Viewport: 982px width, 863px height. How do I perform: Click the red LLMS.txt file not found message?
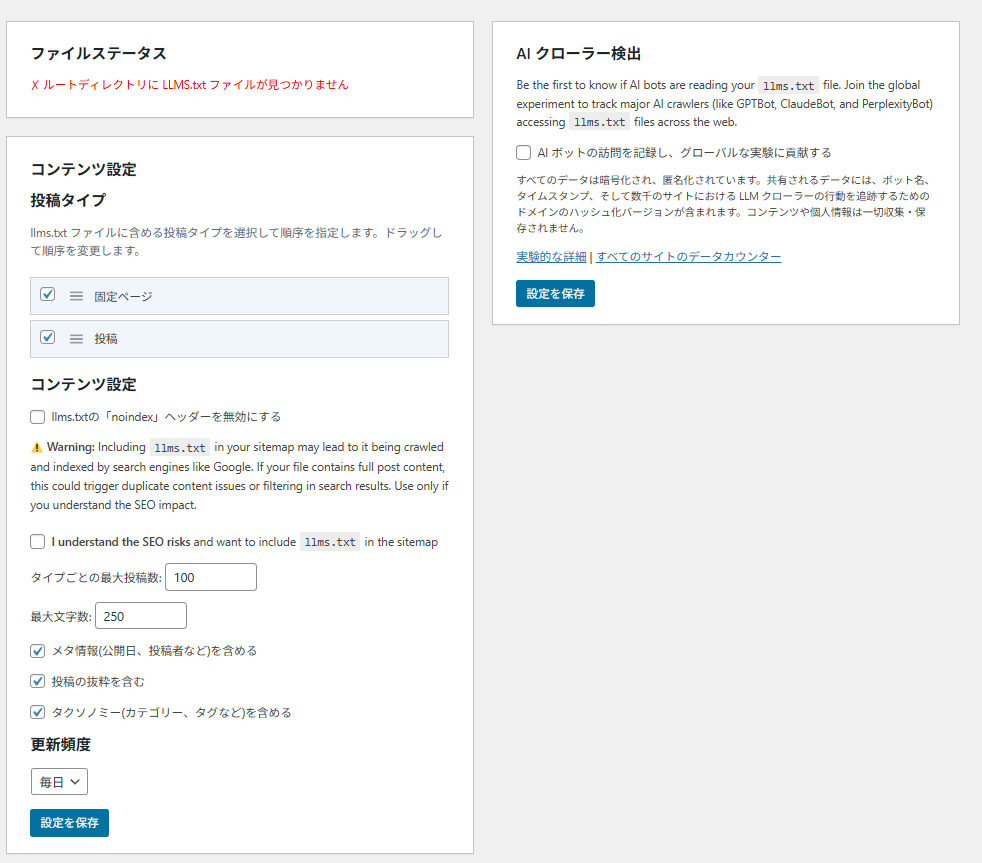(190, 85)
